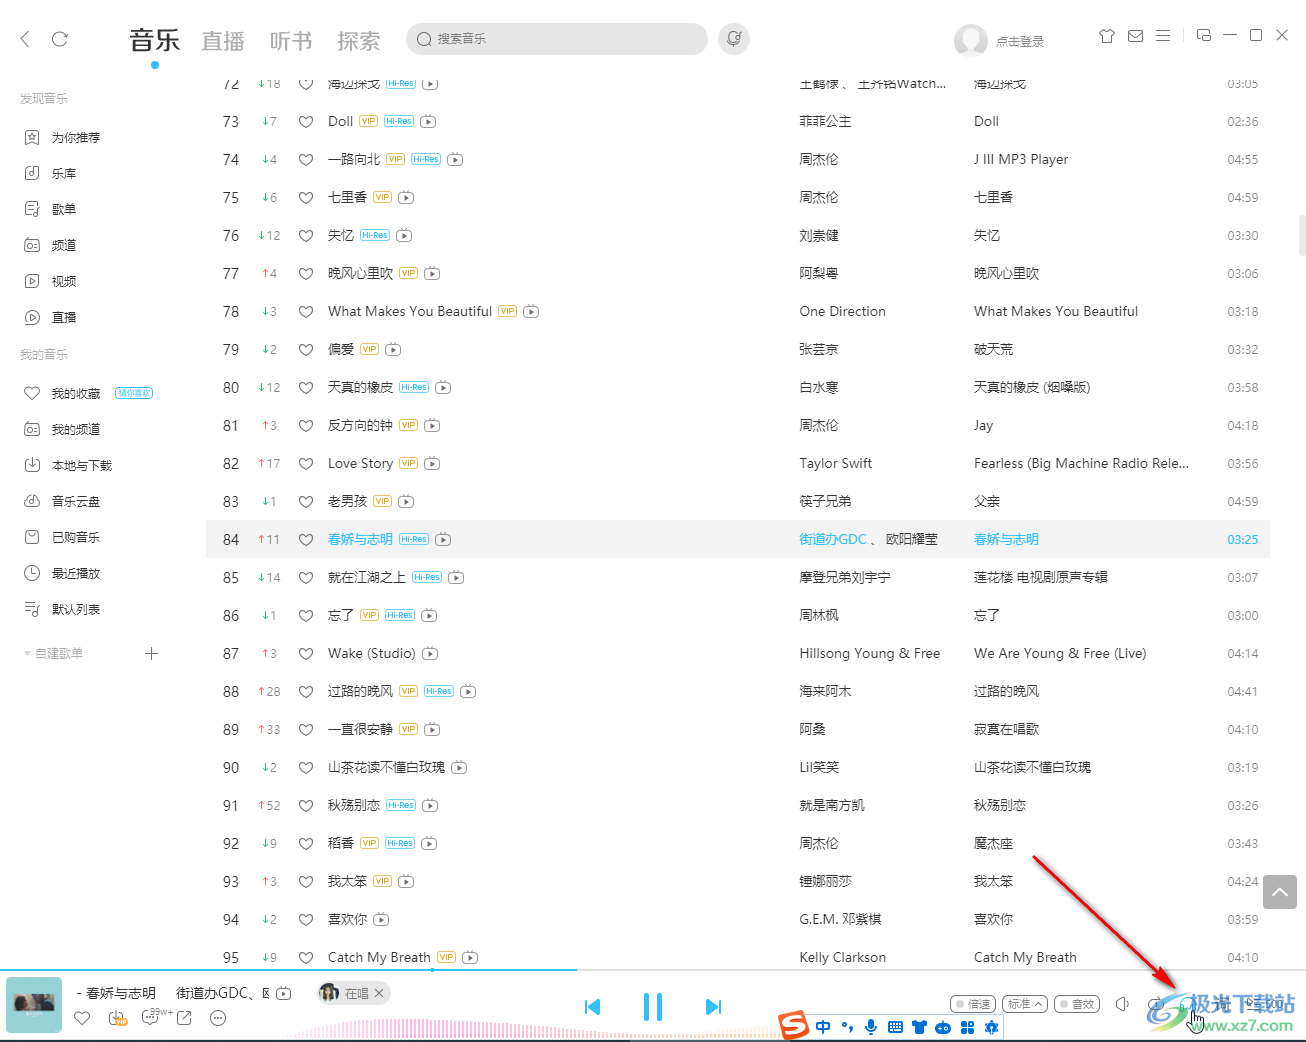Click the add new playlist plus icon
This screenshot has height=1042, width=1306.
pos(152,653)
